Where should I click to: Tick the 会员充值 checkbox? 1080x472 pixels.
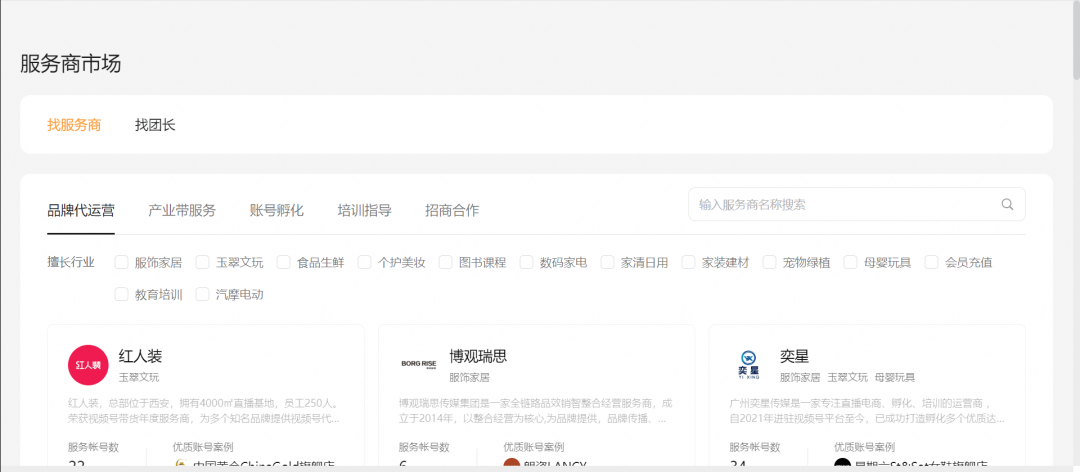tap(932, 263)
